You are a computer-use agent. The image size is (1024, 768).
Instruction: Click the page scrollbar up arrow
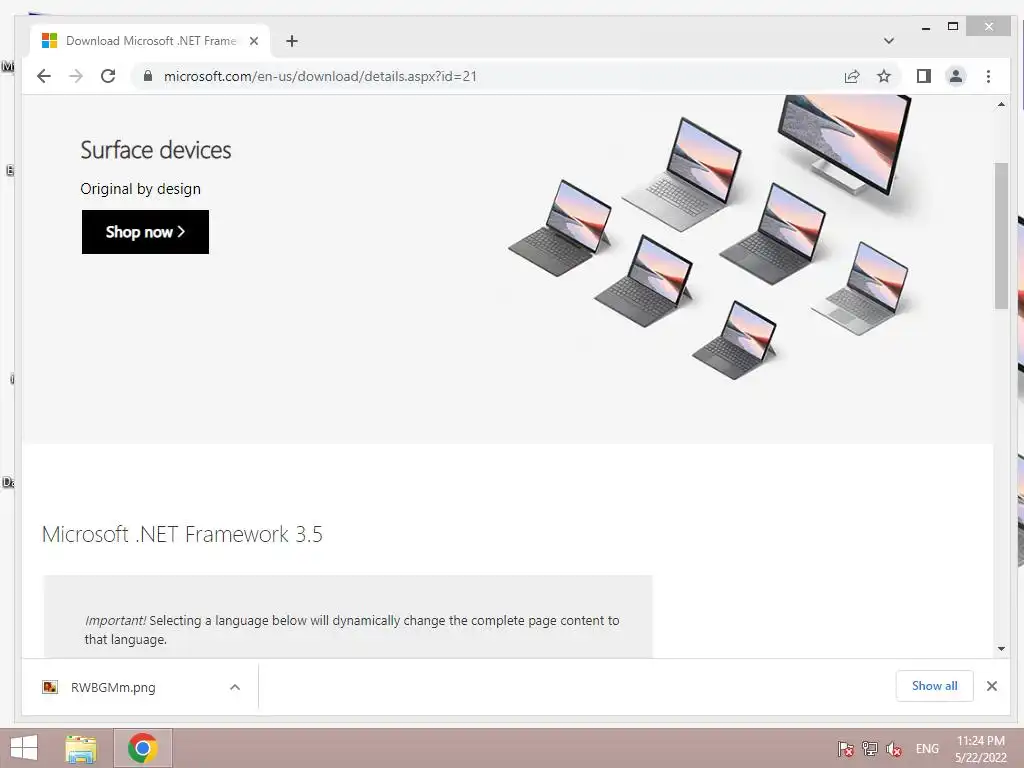pos(1001,104)
